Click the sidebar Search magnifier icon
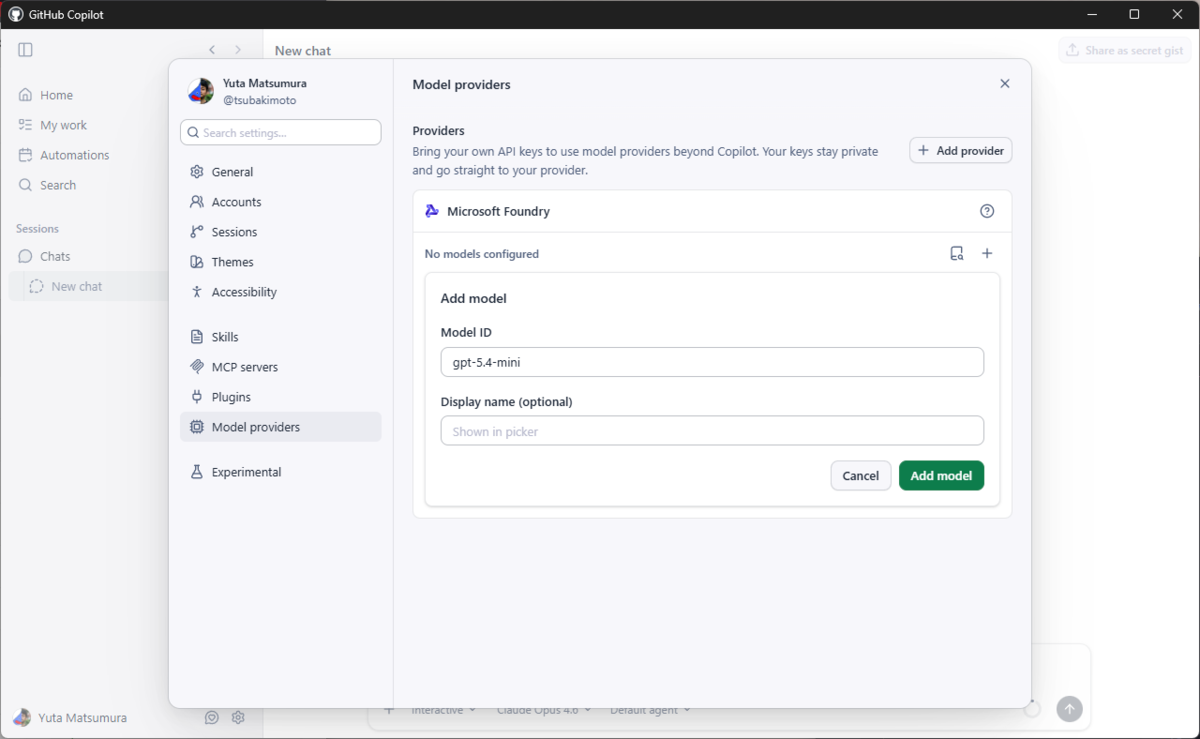Image resolution: width=1200 pixels, height=739 pixels. (26, 185)
